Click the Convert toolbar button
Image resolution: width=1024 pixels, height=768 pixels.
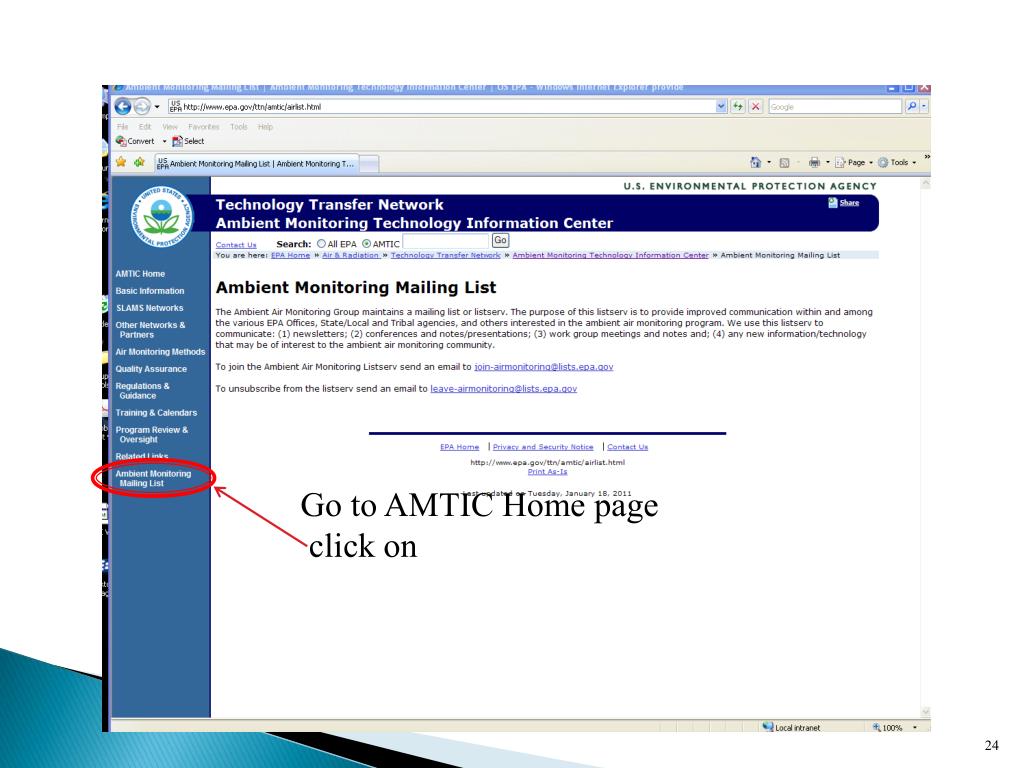[135, 141]
